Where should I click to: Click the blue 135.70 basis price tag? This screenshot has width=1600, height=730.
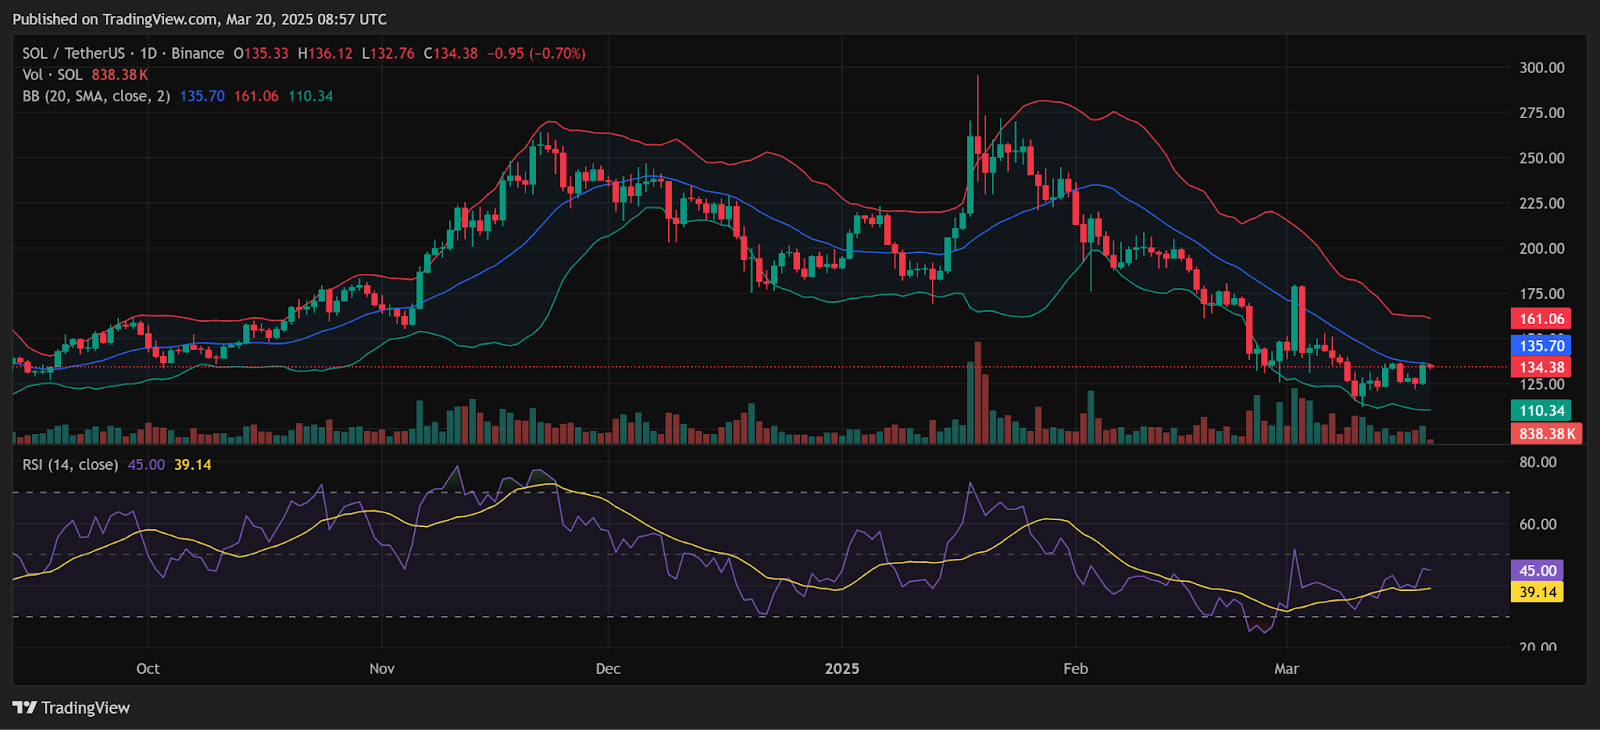[1541, 346]
